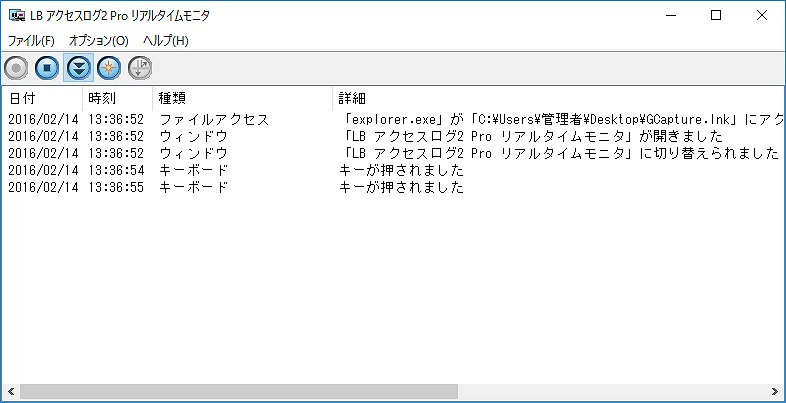This screenshot has width=786, height=403.
Task: Click the horizontal scrollbar left arrow
Action: click(x=11, y=391)
